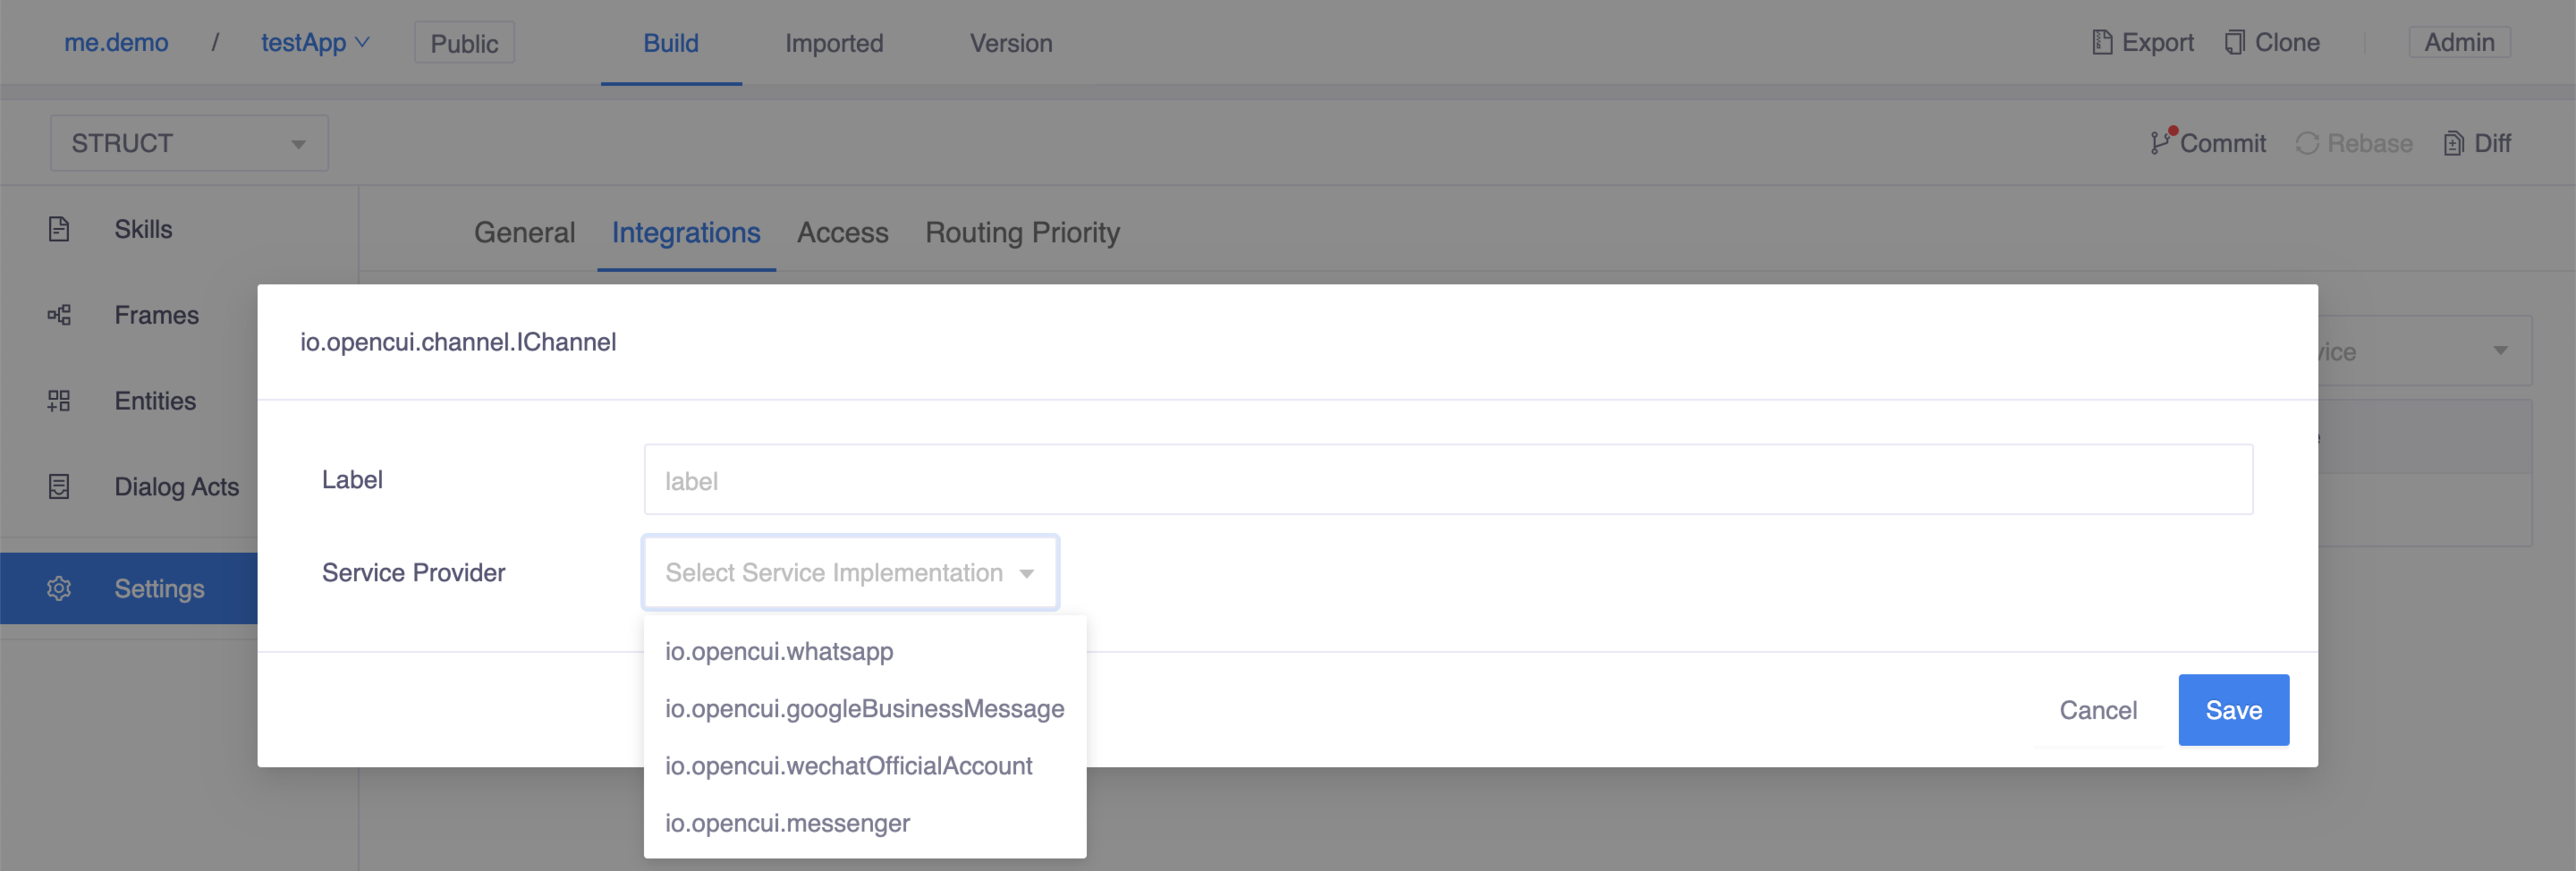Focus the Label text field
Image resolution: width=2576 pixels, height=871 pixels.
pyautogui.click(x=1447, y=480)
